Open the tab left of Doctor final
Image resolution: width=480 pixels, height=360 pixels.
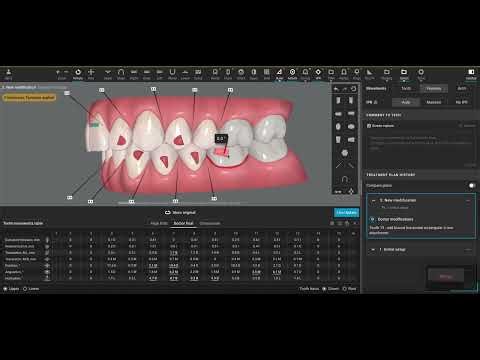(159, 223)
